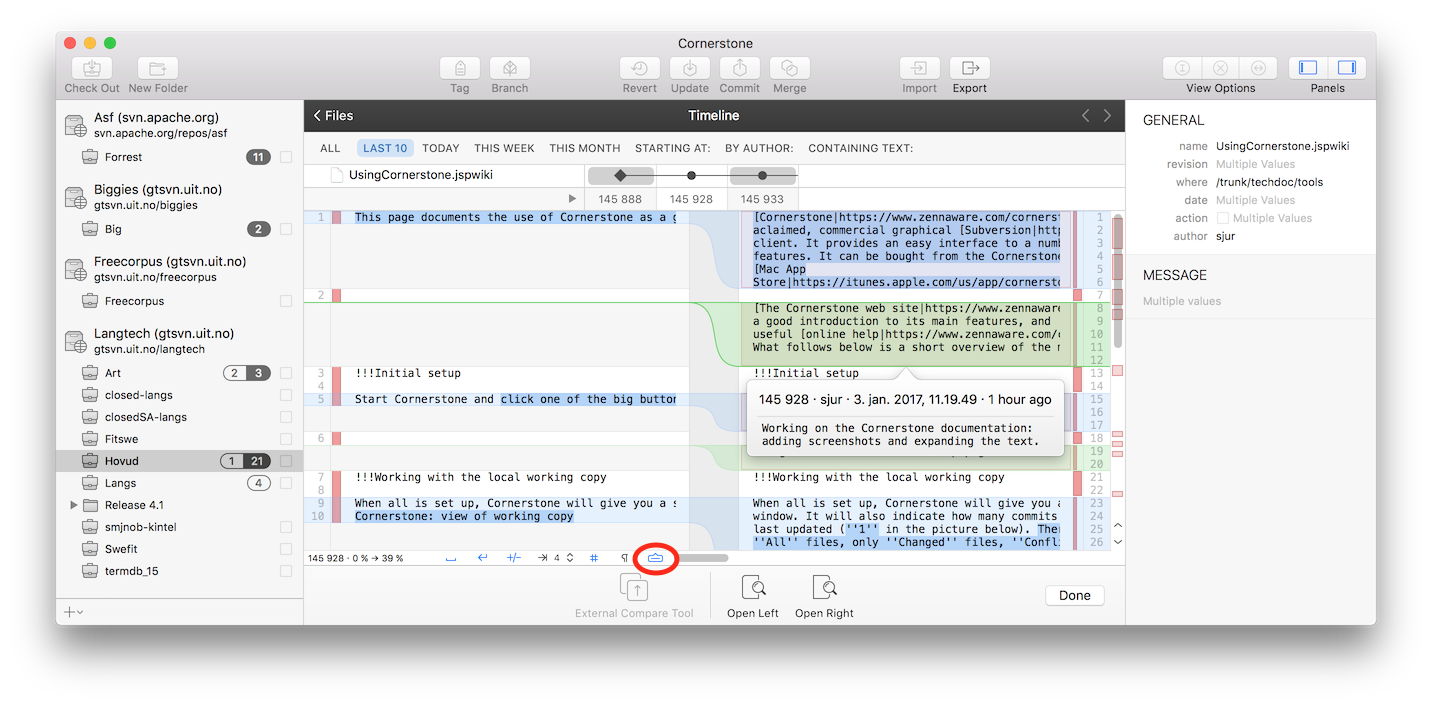This screenshot has height=705, width=1432.
Task: Click Open Right
Action: (824, 596)
